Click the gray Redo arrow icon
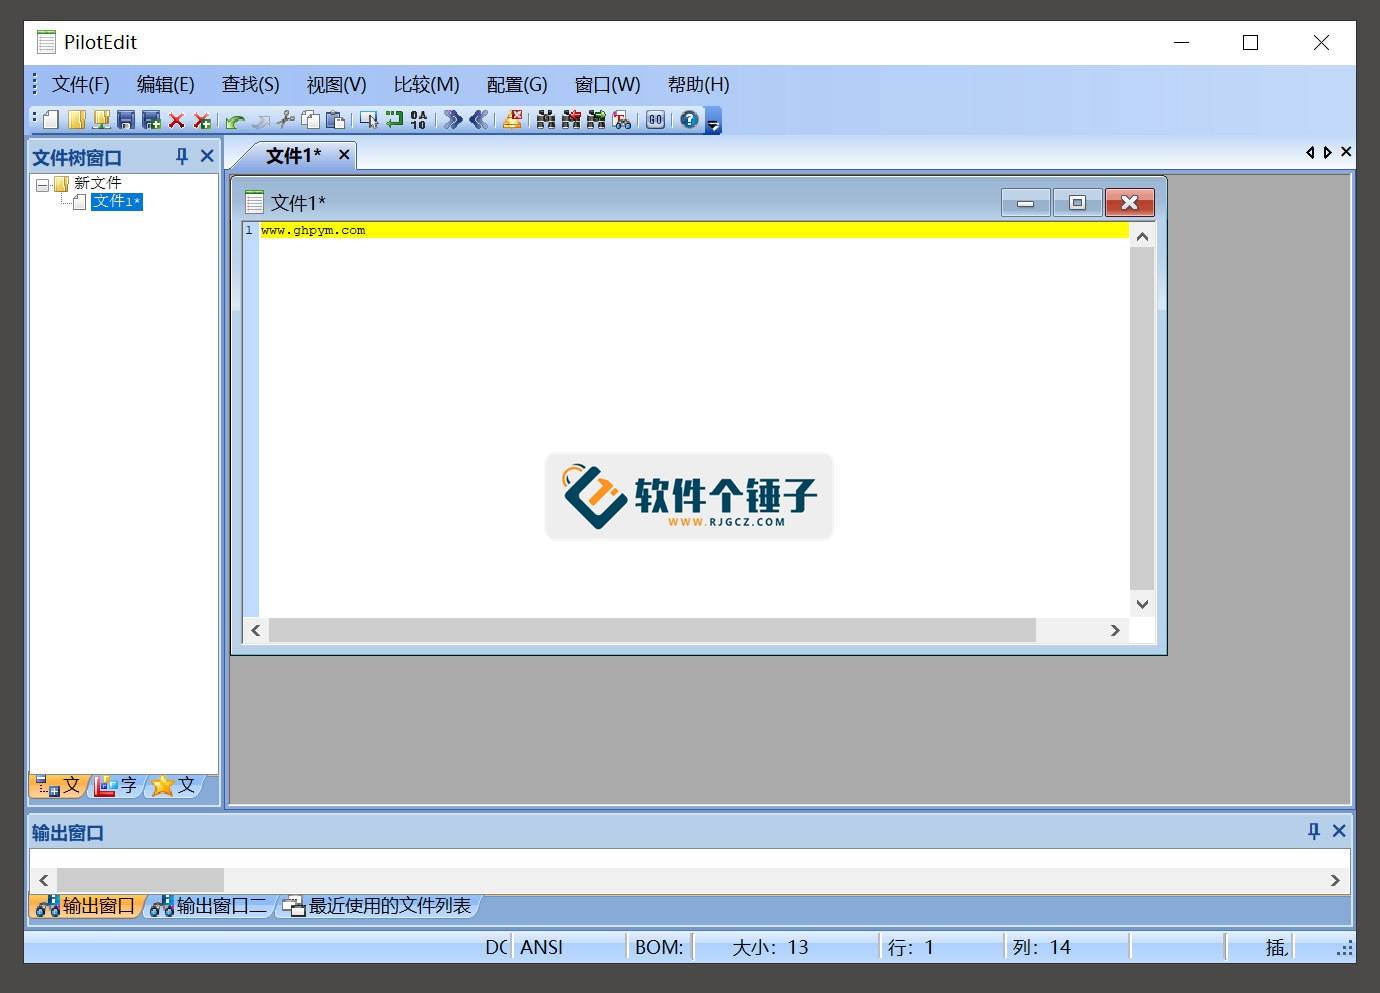1380x993 pixels. pos(261,121)
